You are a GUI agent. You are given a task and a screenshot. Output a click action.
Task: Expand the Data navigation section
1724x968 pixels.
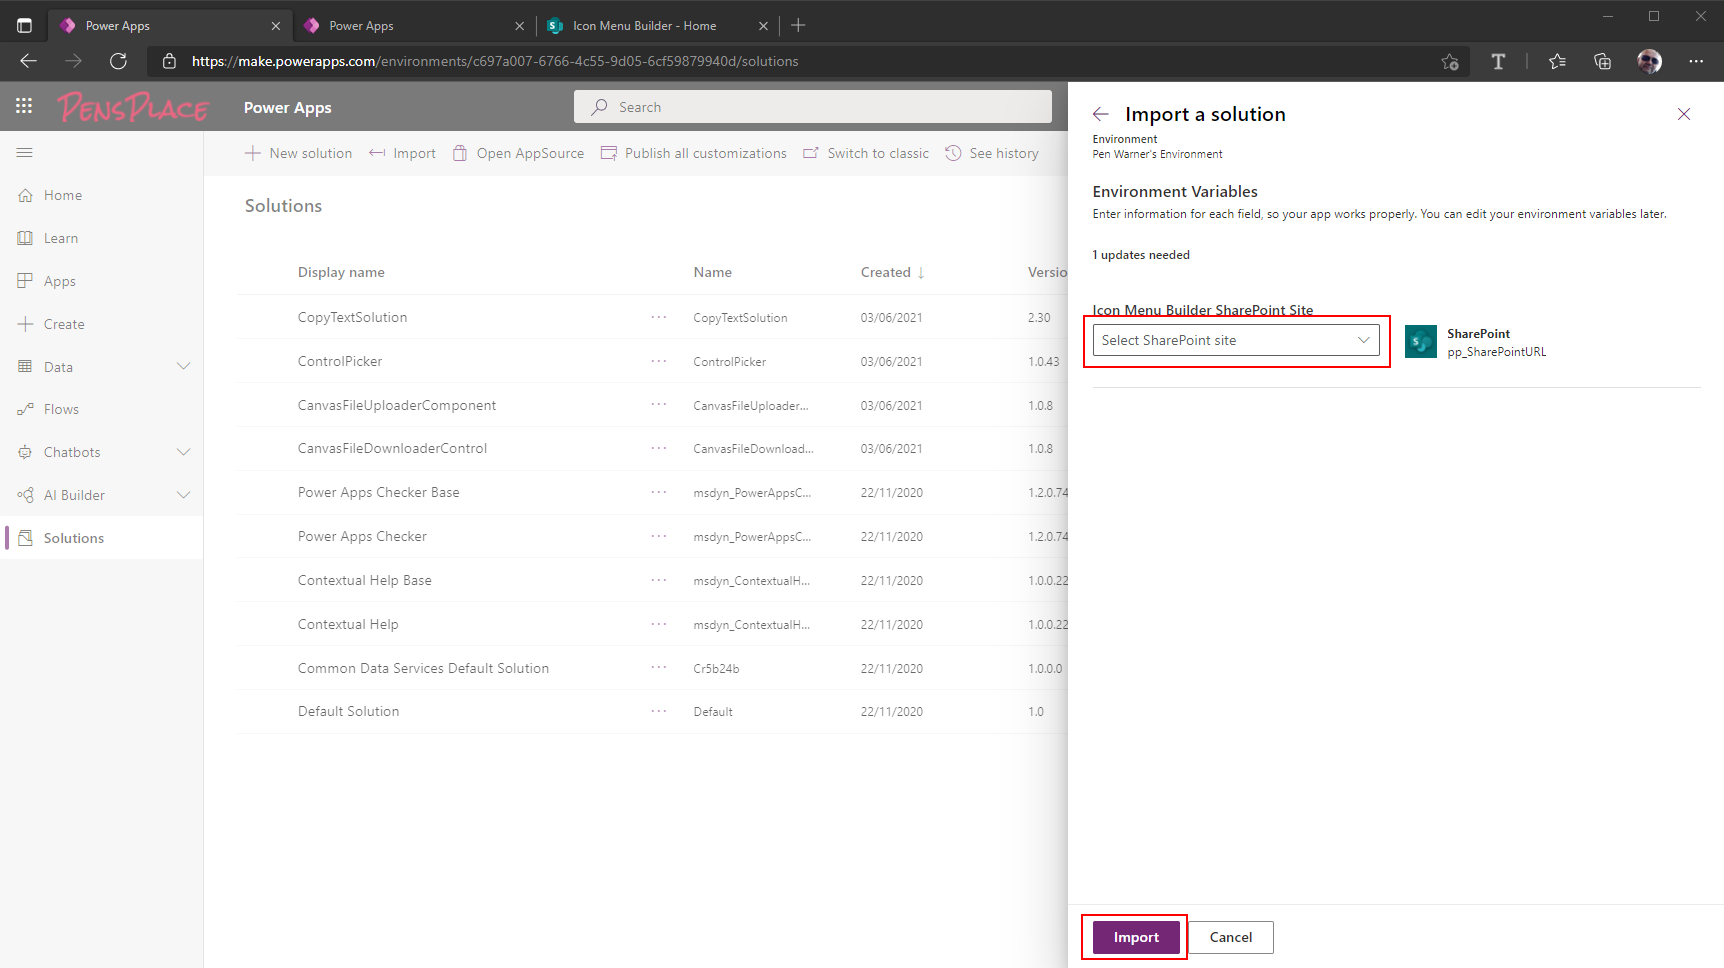[184, 366]
